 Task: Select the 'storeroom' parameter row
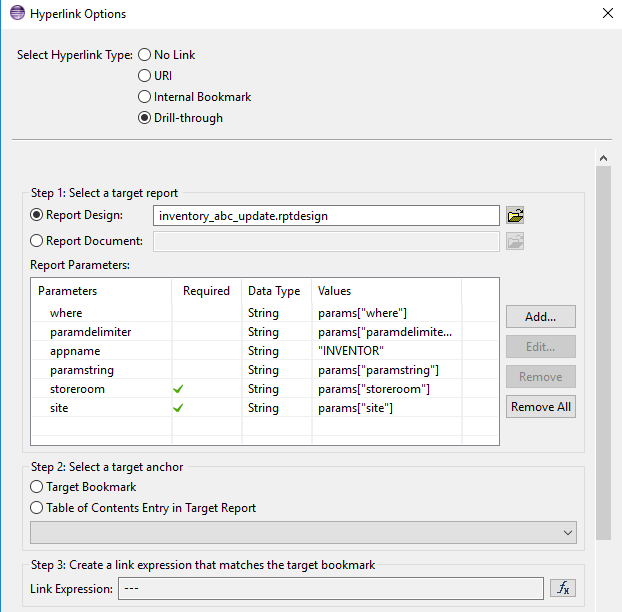tap(265, 389)
